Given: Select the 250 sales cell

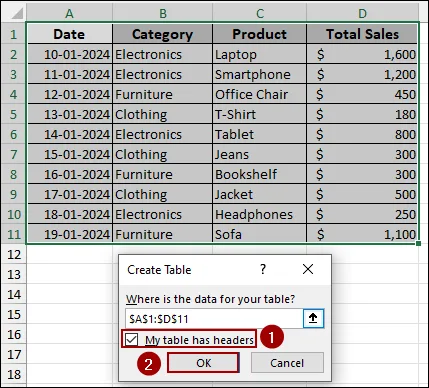Looking at the screenshot, I should (x=362, y=214).
